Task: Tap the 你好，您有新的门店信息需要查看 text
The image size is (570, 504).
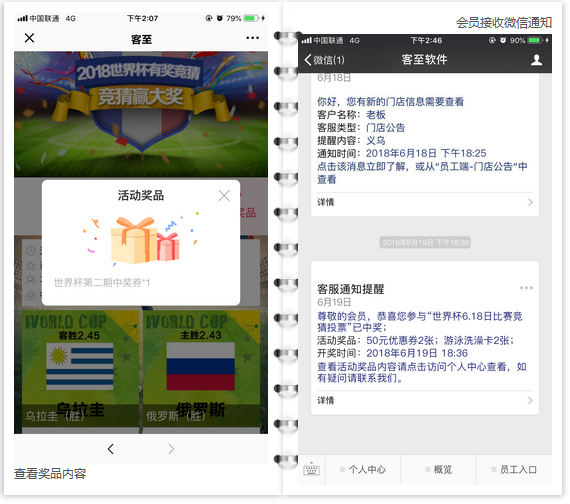Action: pos(390,101)
